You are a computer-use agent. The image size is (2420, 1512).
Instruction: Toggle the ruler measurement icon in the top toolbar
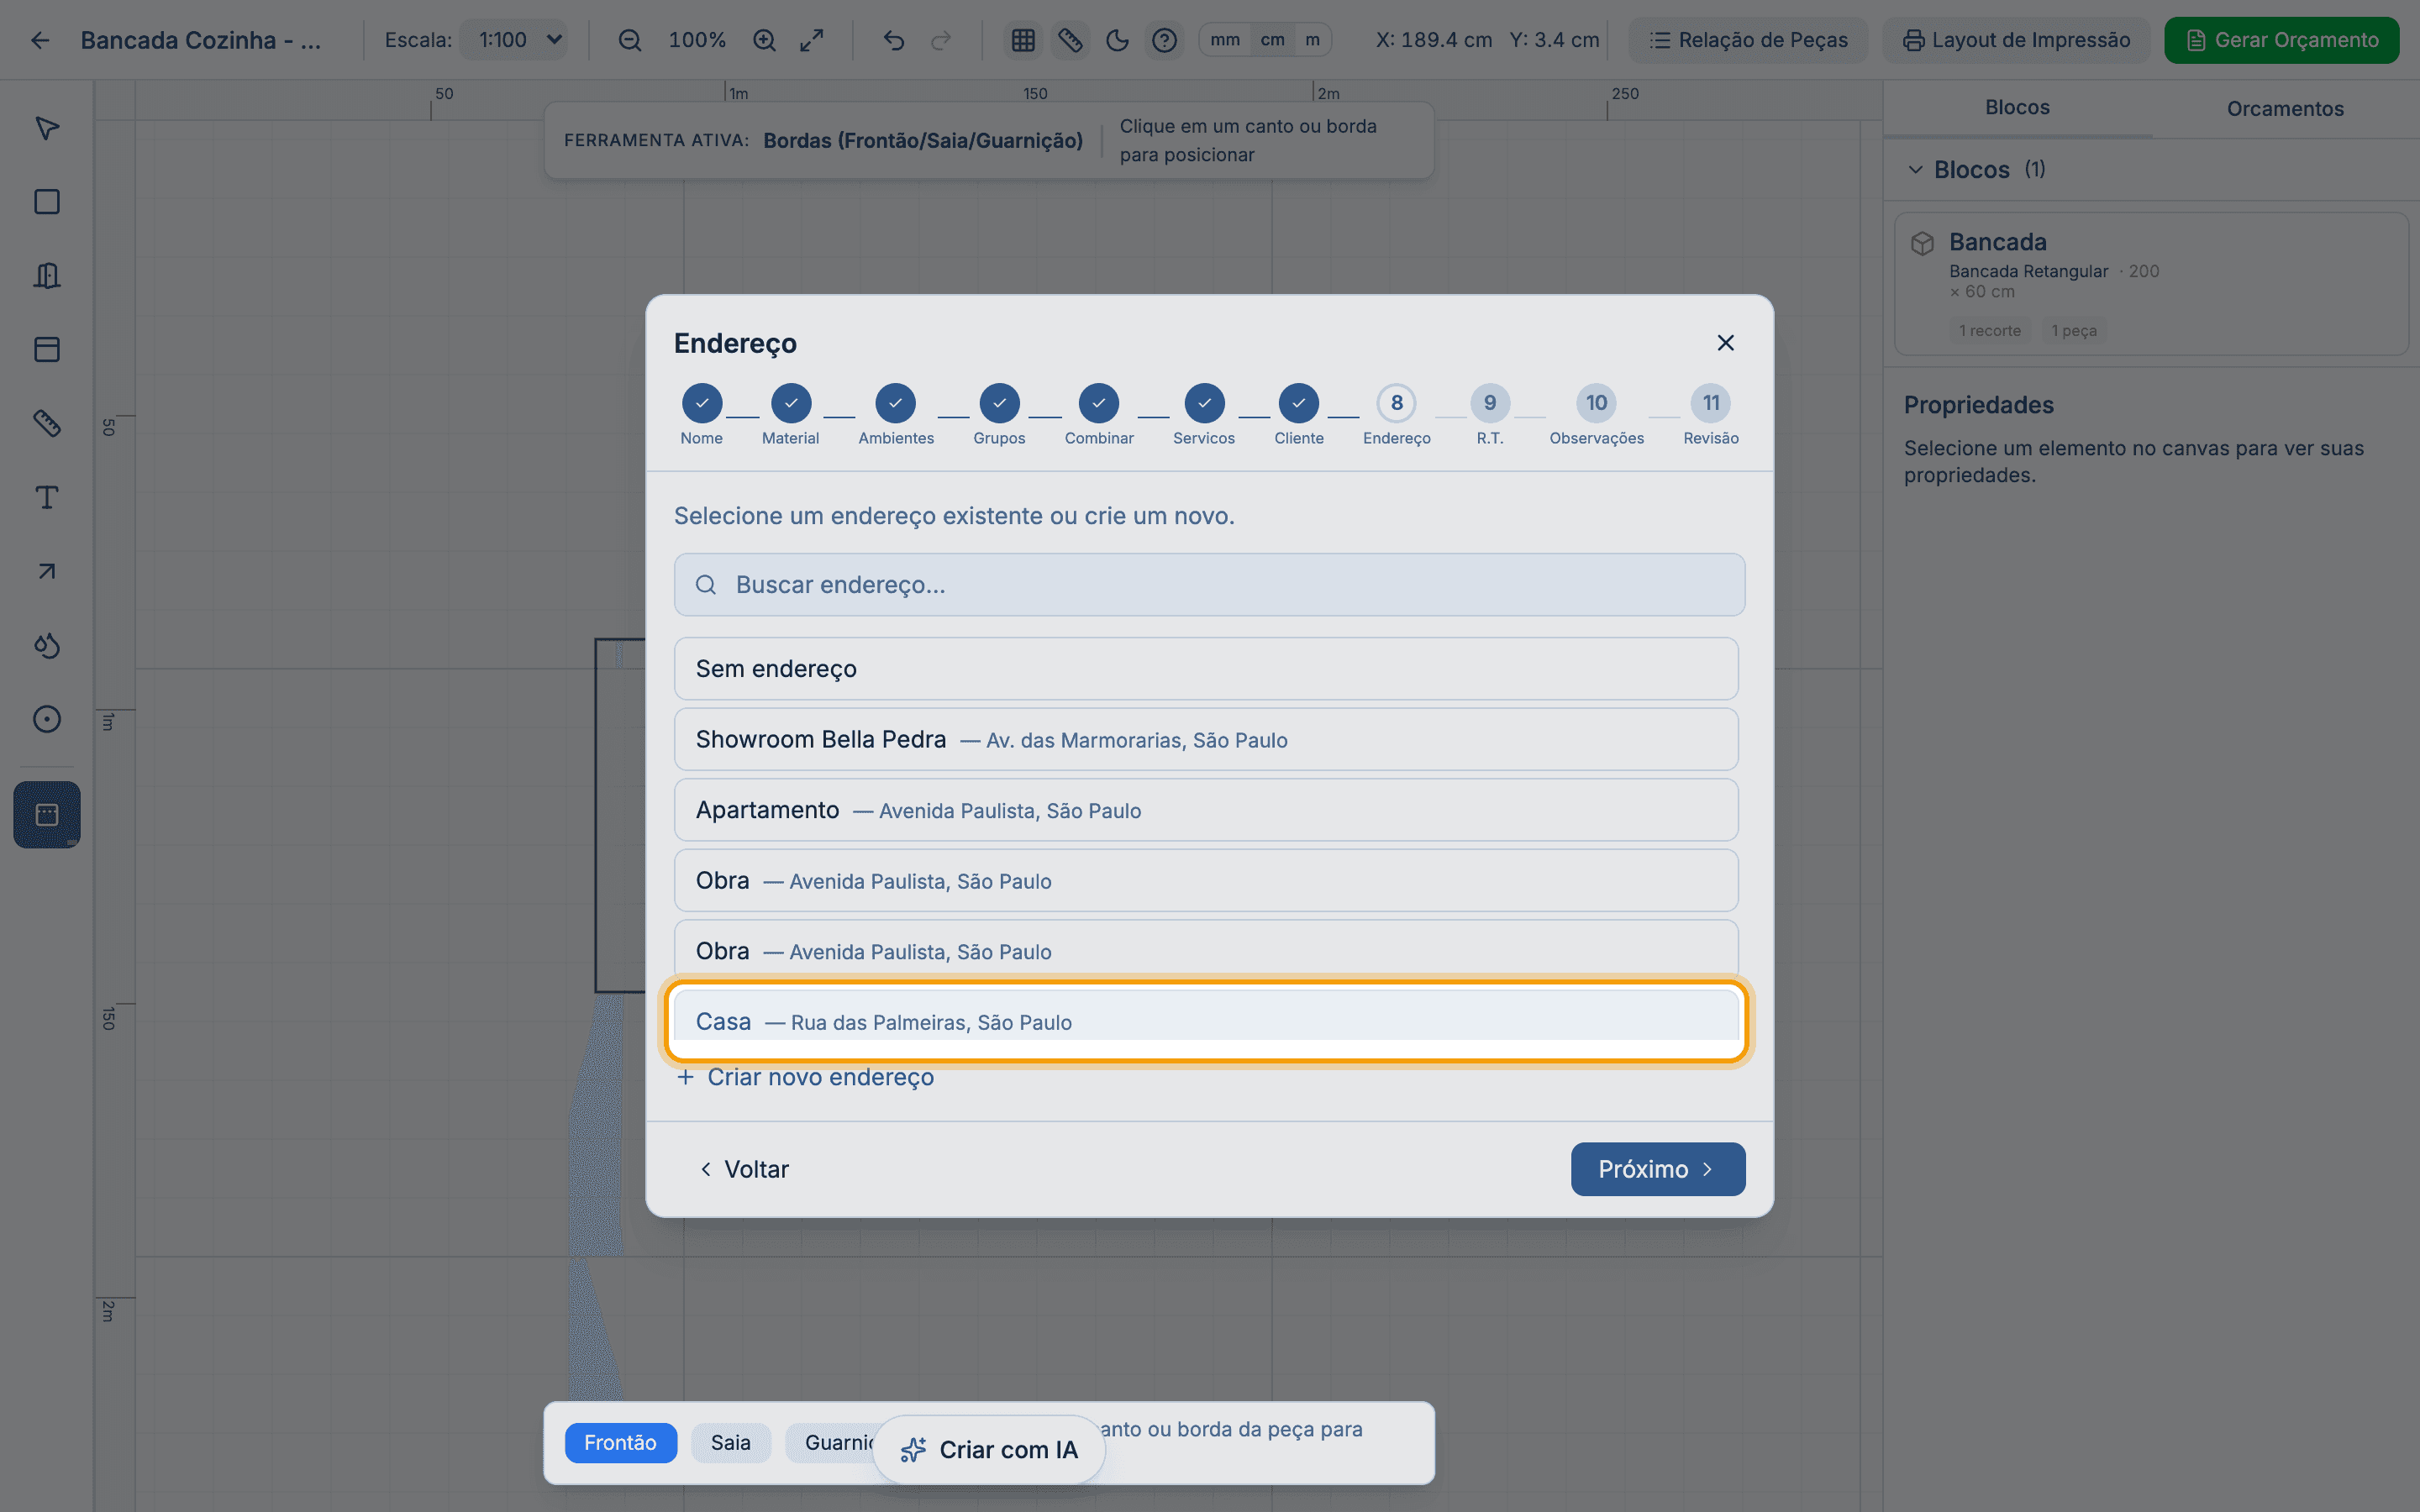[1070, 40]
